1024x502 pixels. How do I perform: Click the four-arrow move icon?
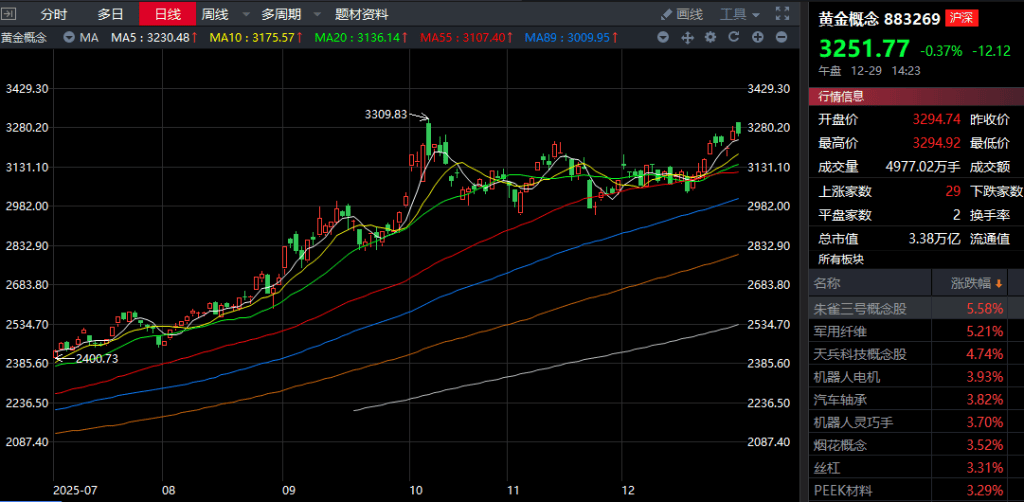(x=687, y=37)
